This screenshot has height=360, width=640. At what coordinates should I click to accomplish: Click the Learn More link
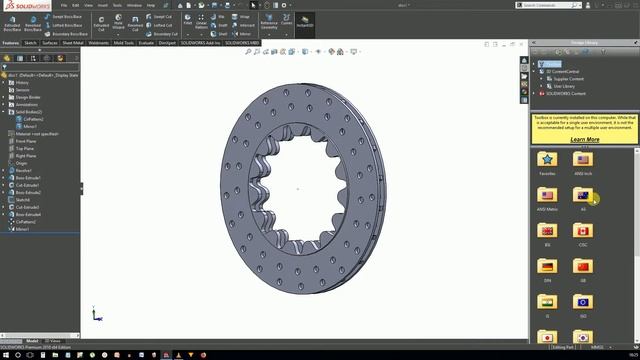coord(584,140)
